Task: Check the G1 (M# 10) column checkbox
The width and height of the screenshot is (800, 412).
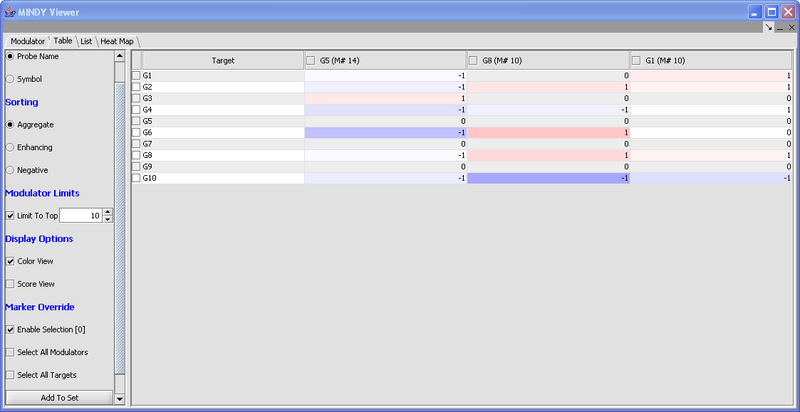Action: tap(636, 61)
